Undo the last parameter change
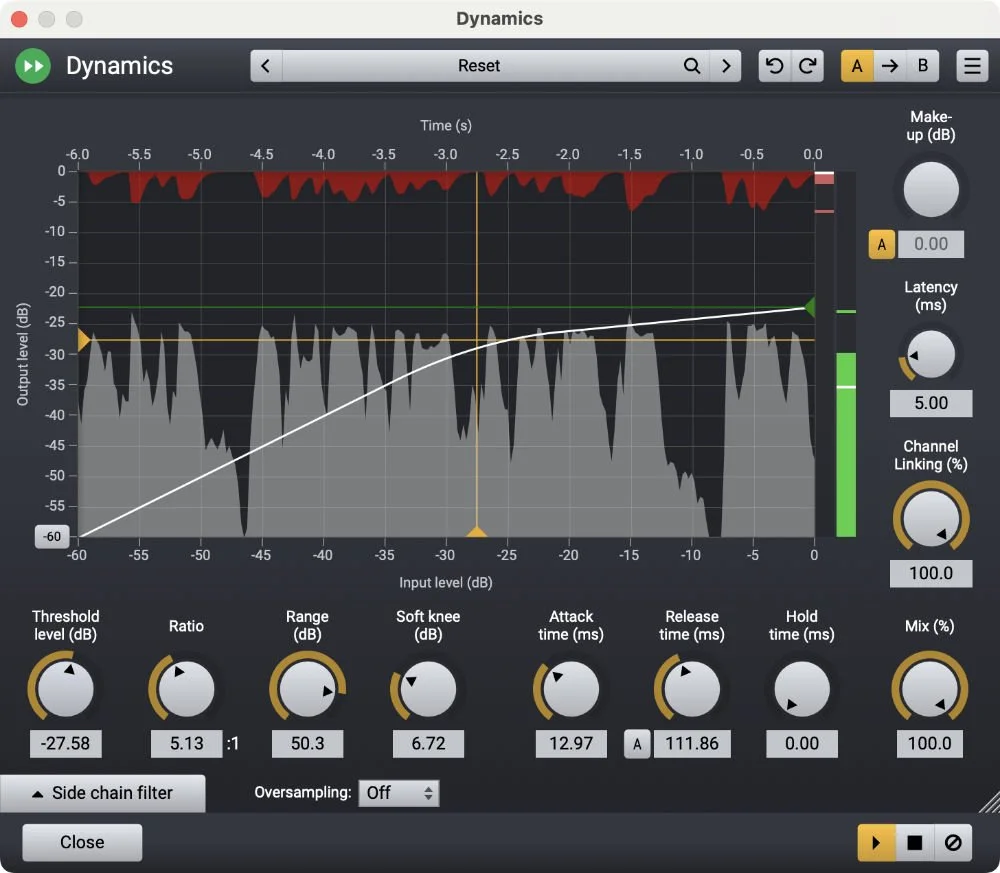The width and height of the screenshot is (1000, 873). [773, 65]
